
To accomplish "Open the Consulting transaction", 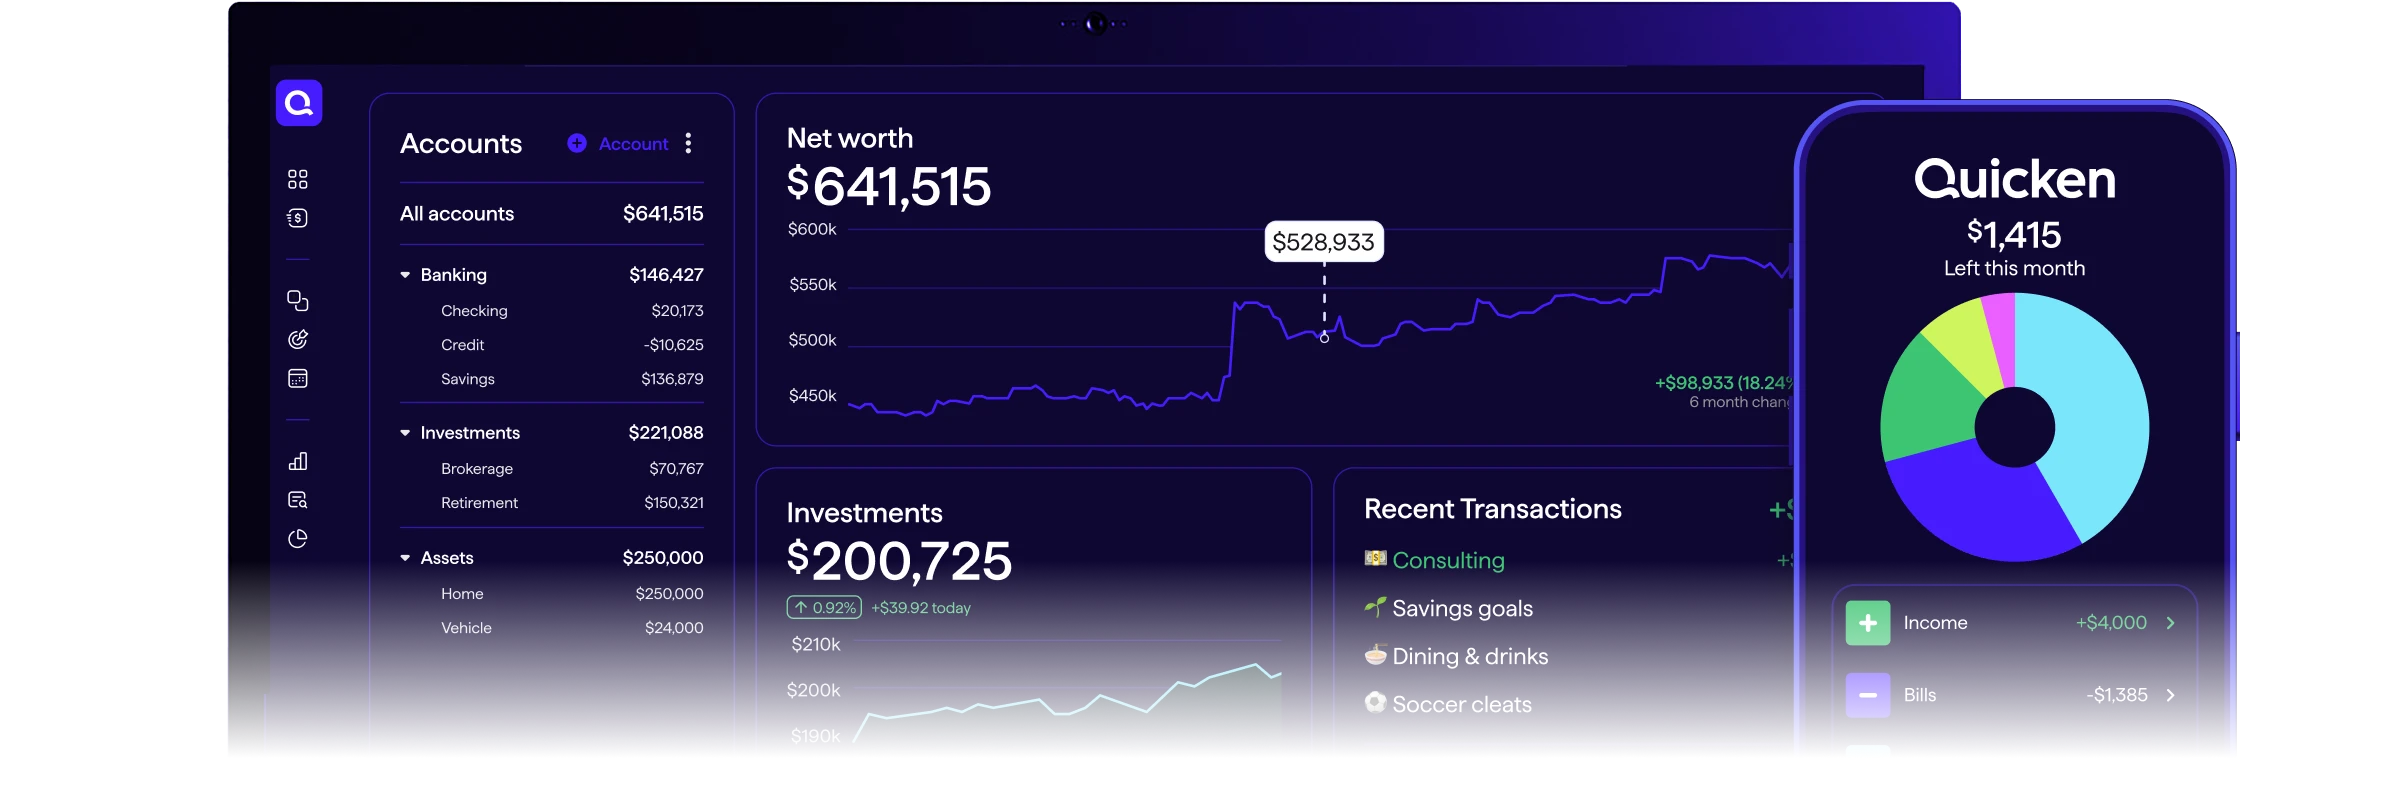I will click(1448, 560).
